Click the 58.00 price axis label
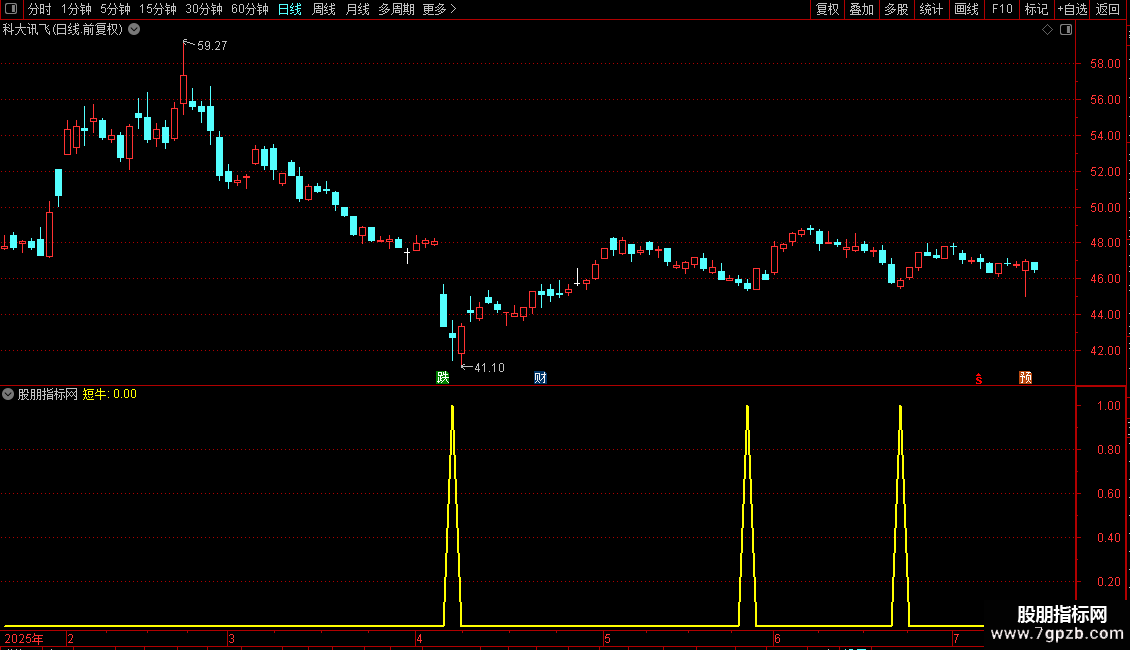Screen dimensions: 1130x650 (1105, 63)
